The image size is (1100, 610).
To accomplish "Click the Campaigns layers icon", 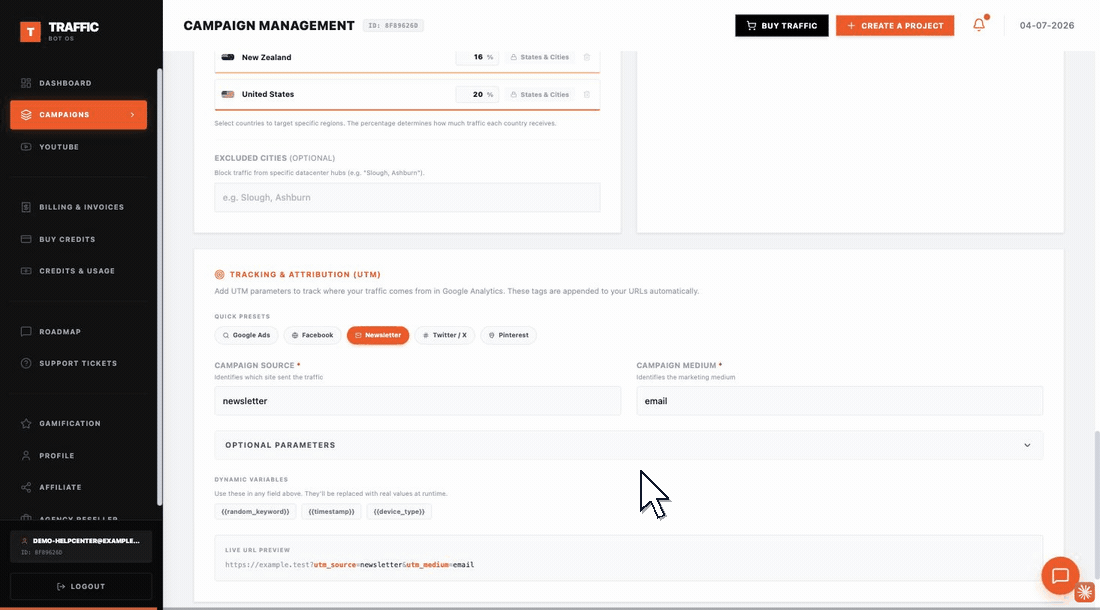I will click(x=26, y=115).
